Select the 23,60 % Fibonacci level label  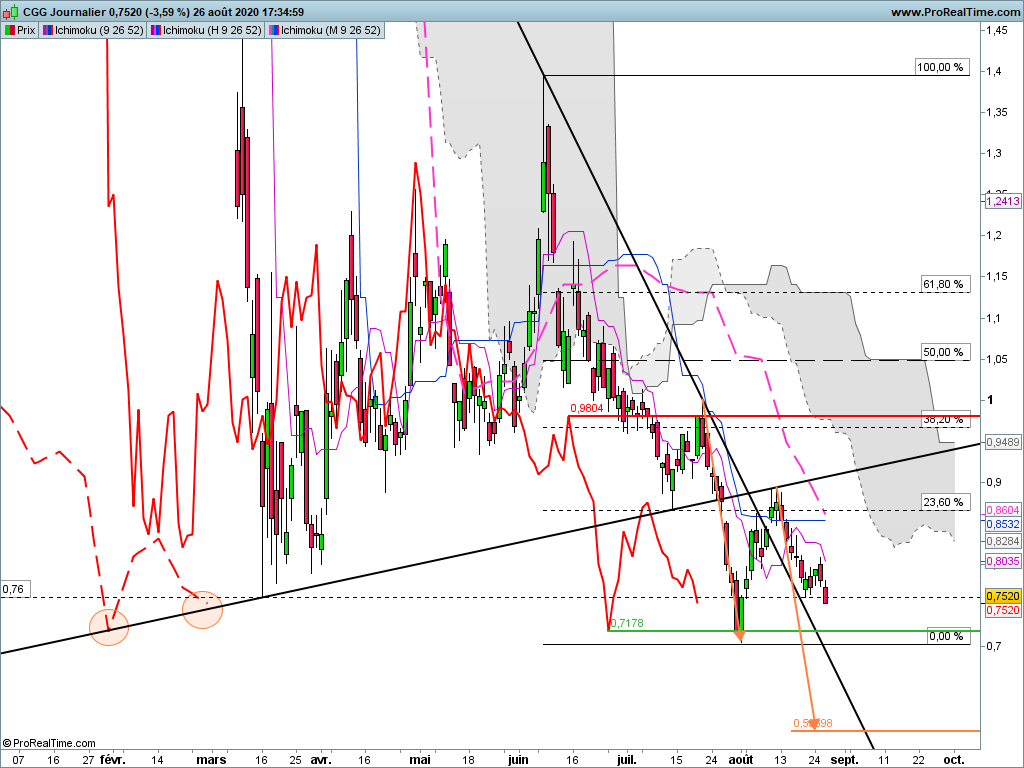pos(944,502)
